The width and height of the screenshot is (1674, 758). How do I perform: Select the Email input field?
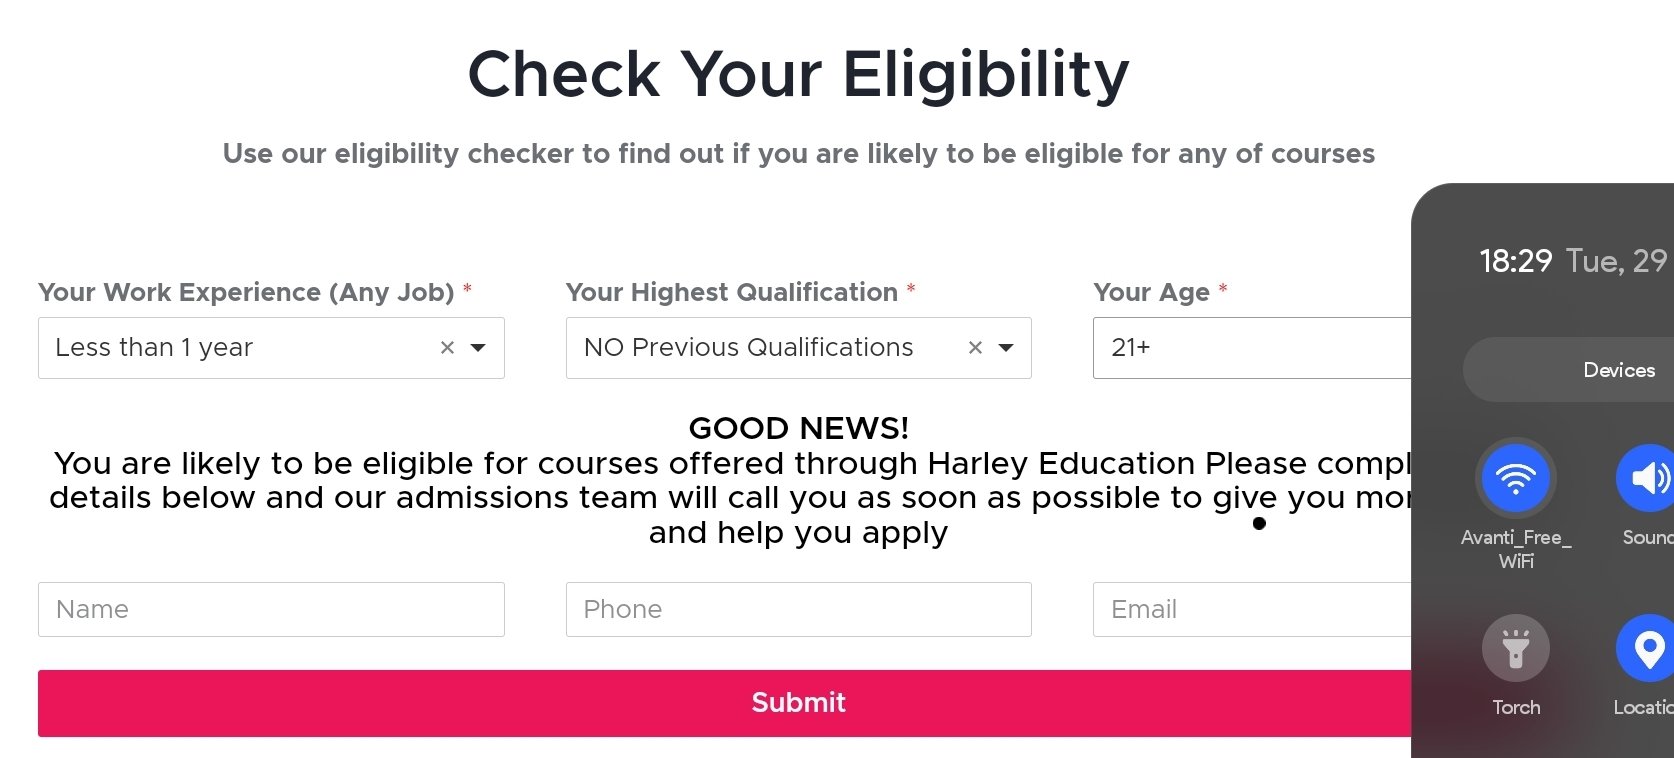[1252, 609]
